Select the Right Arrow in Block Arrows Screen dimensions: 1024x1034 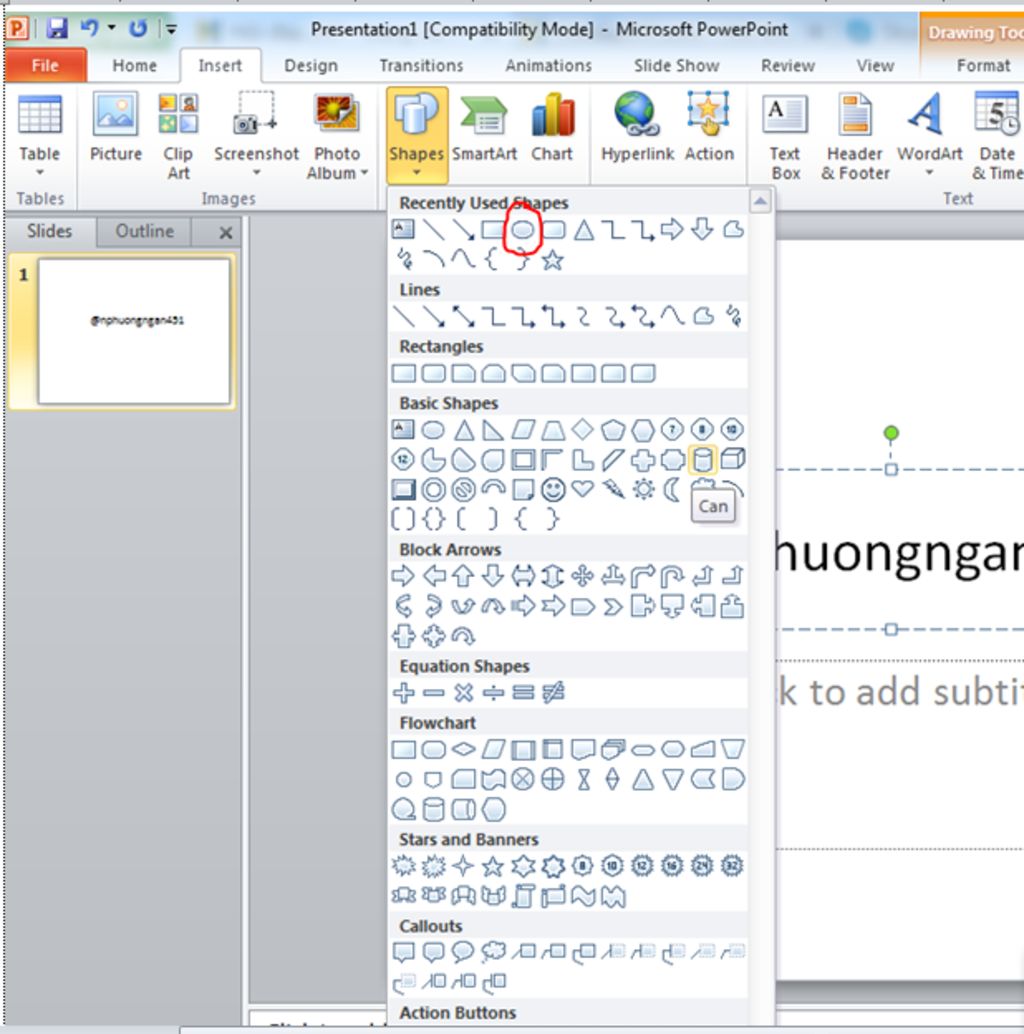point(403,576)
